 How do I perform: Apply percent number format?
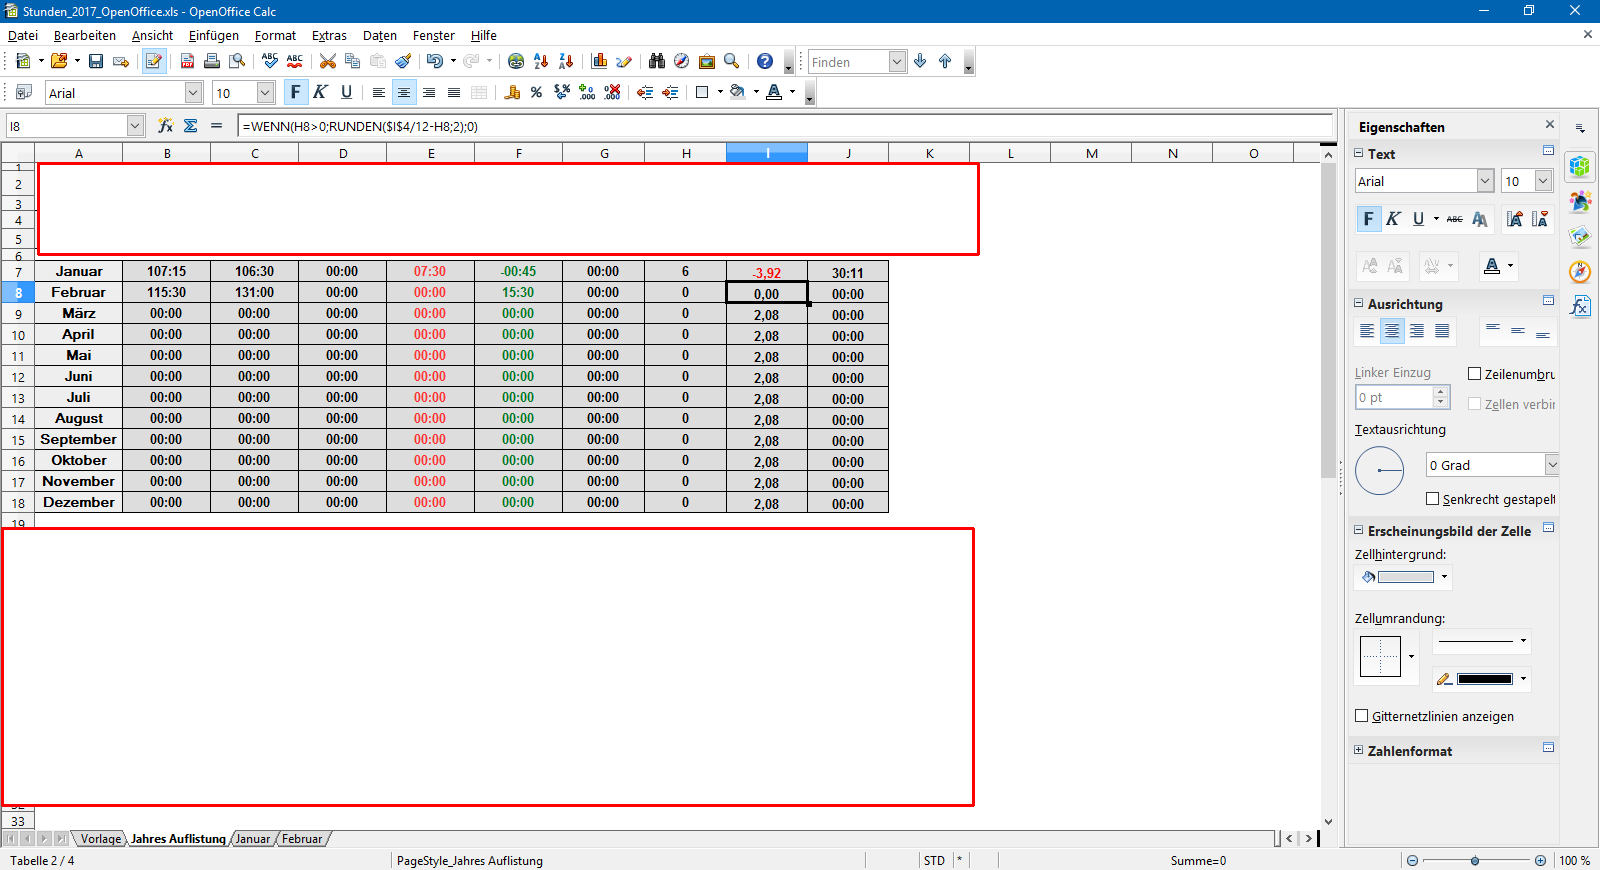pyautogui.click(x=537, y=93)
